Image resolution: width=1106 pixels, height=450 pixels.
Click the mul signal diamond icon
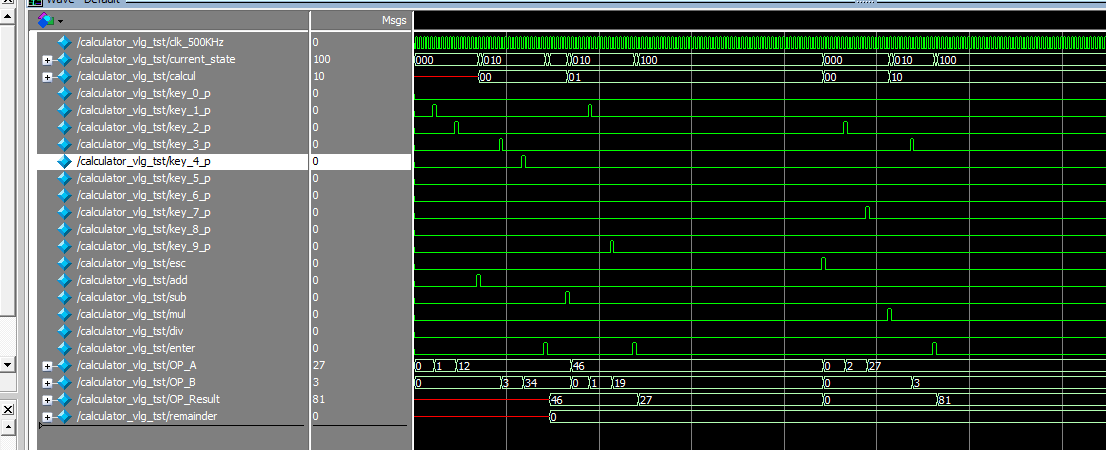pyautogui.click(x=65, y=314)
